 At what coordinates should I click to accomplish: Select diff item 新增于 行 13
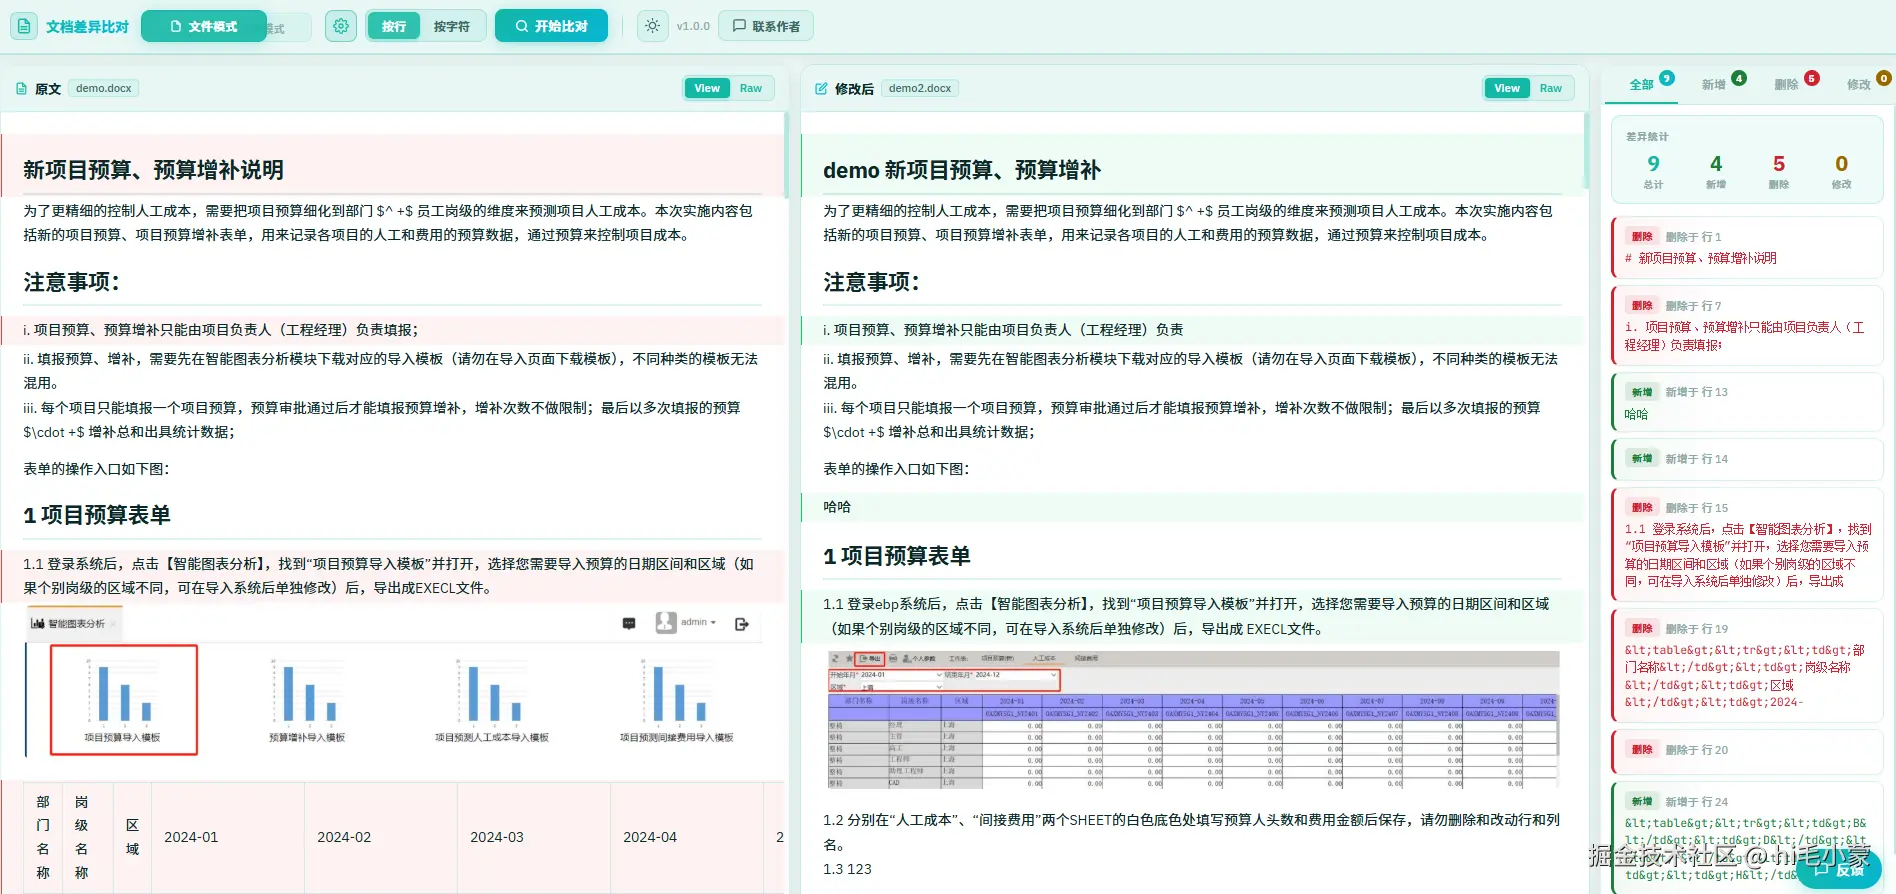pyautogui.click(x=1748, y=402)
